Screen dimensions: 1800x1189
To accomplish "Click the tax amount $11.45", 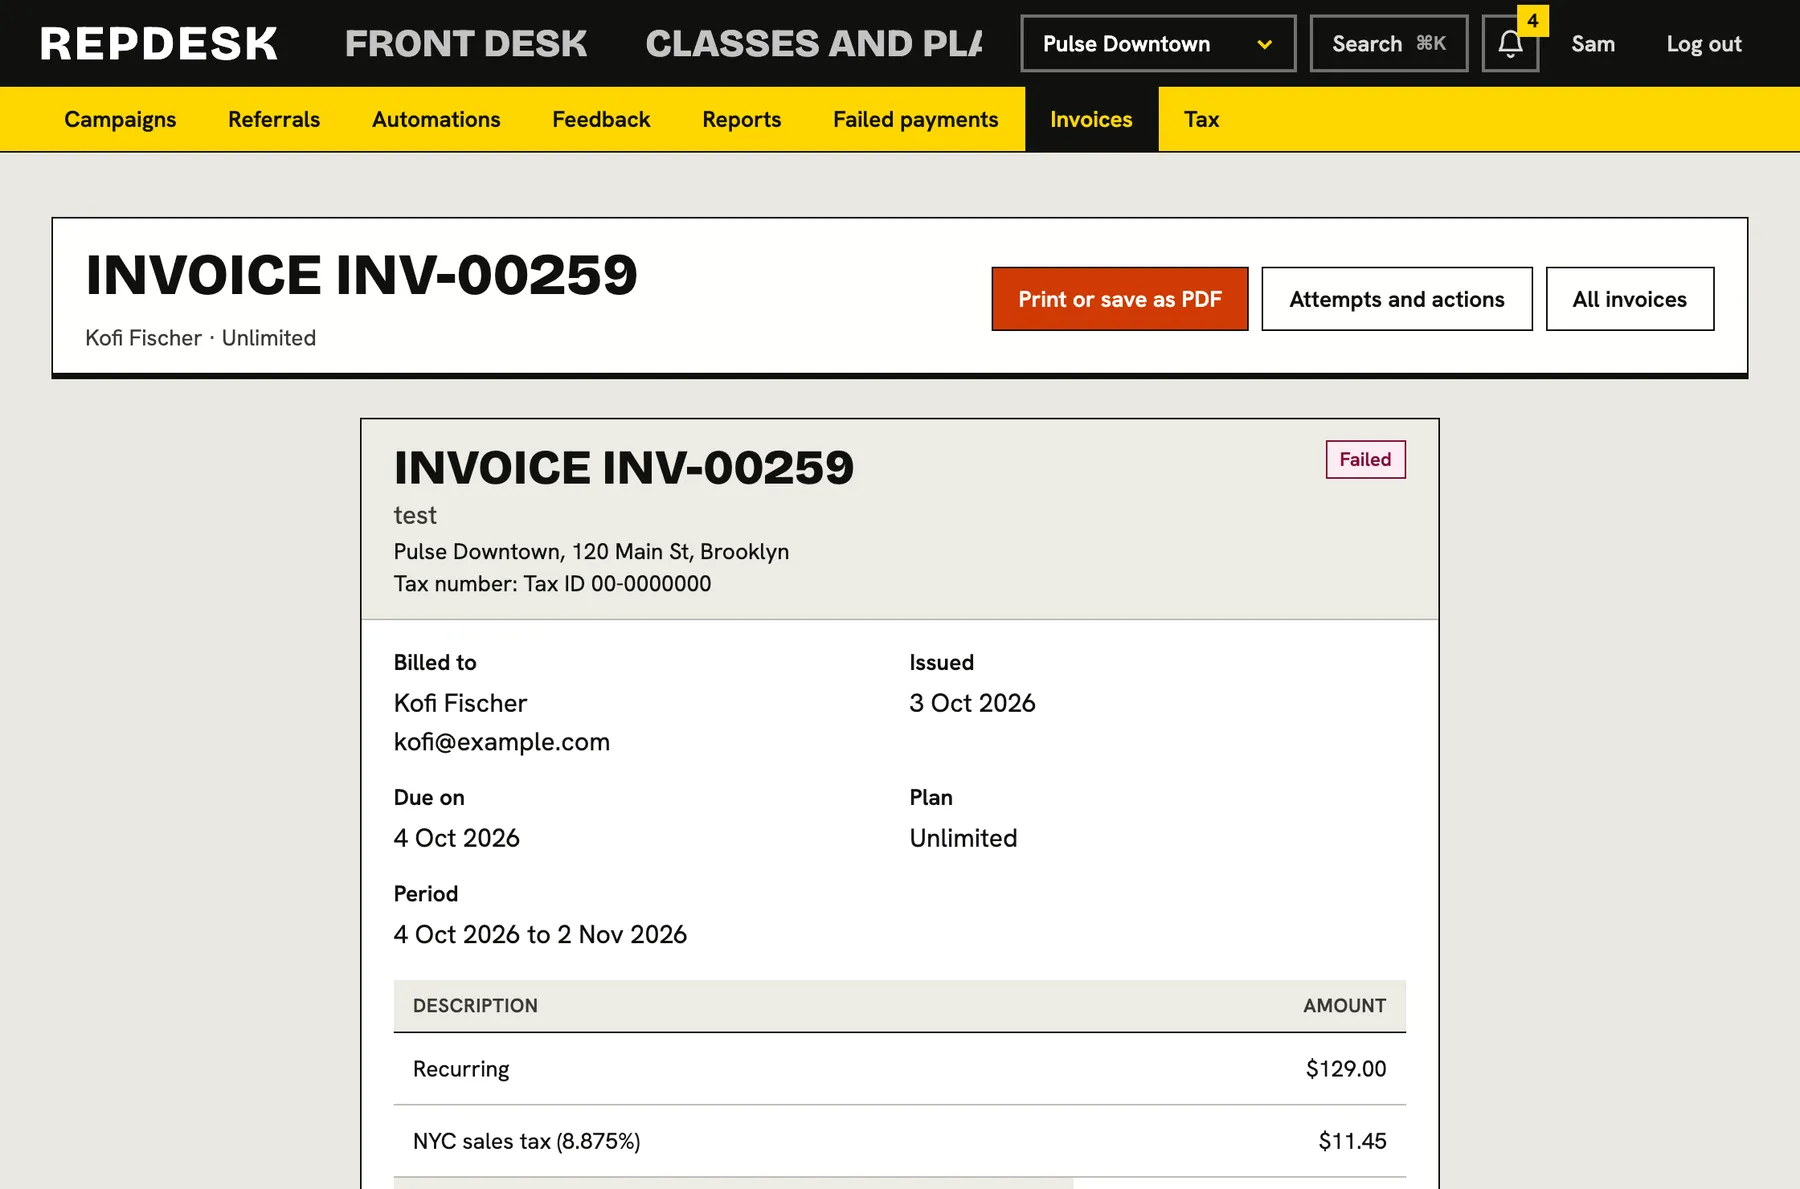I will pos(1352,1141).
